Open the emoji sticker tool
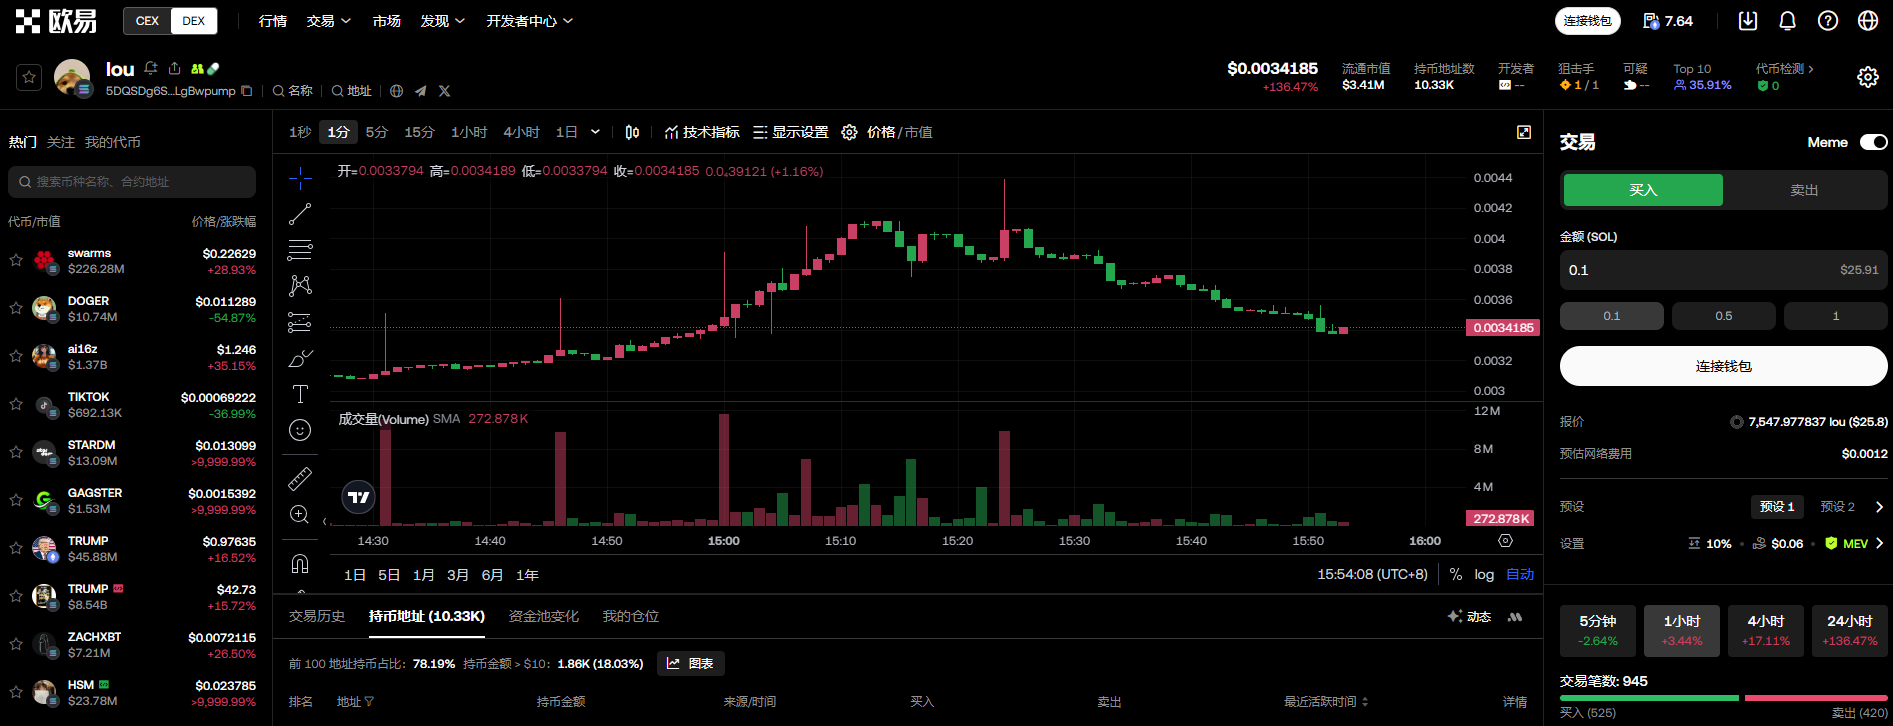The height and width of the screenshot is (726, 1893). [x=300, y=430]
